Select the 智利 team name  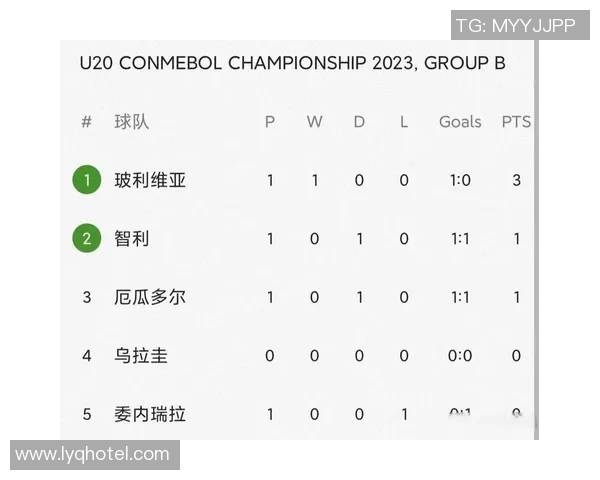click(132, 238)
